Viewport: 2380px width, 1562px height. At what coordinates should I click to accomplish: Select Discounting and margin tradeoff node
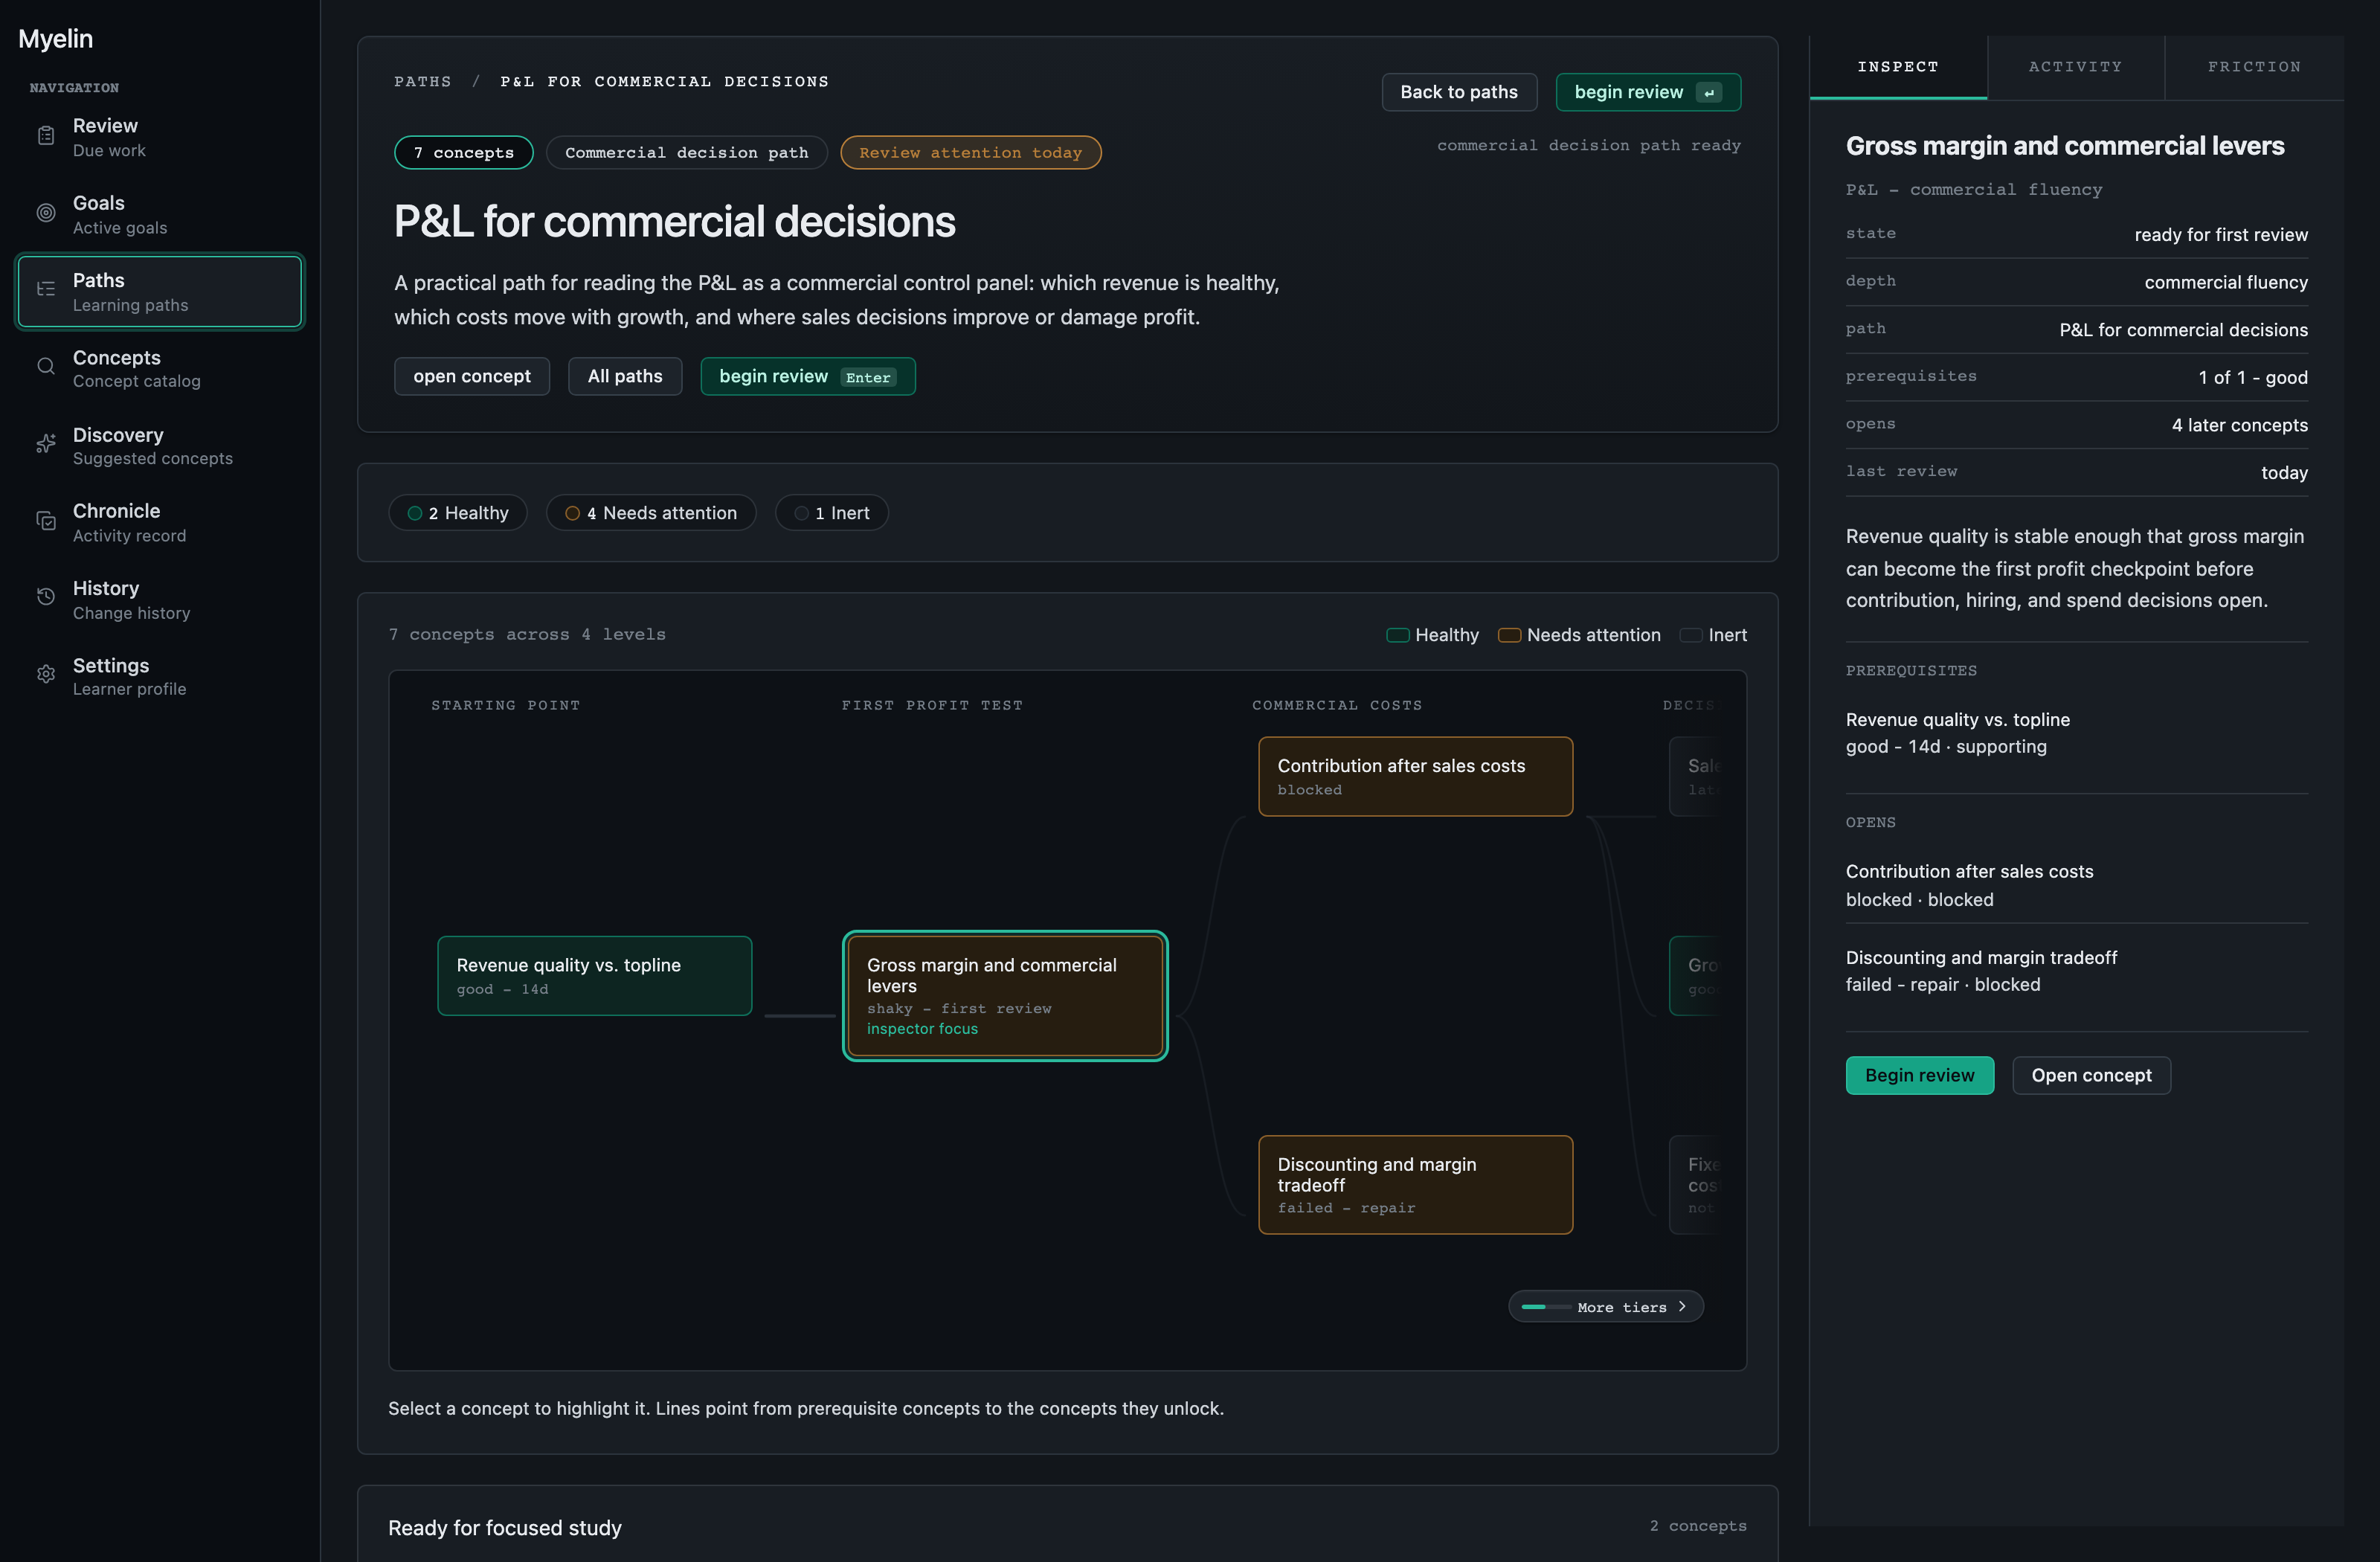tap(1415, 1185)
